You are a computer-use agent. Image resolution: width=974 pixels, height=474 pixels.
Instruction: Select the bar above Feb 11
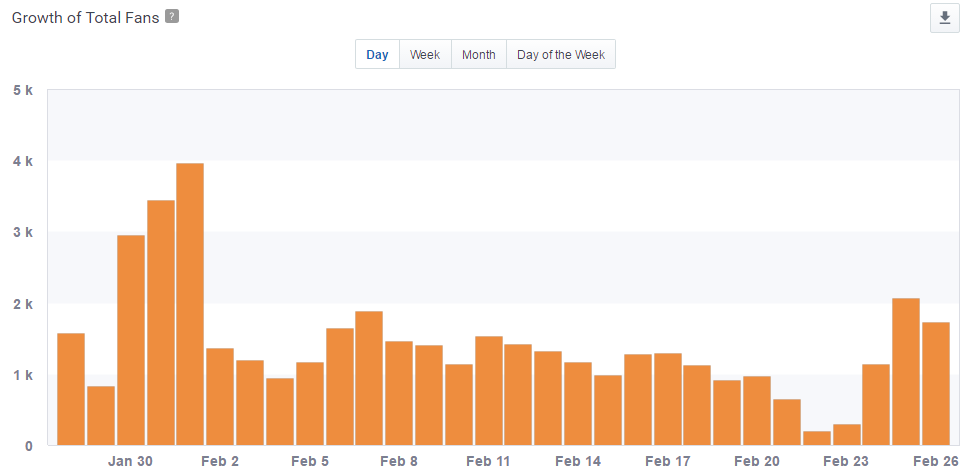click(488, 390)
